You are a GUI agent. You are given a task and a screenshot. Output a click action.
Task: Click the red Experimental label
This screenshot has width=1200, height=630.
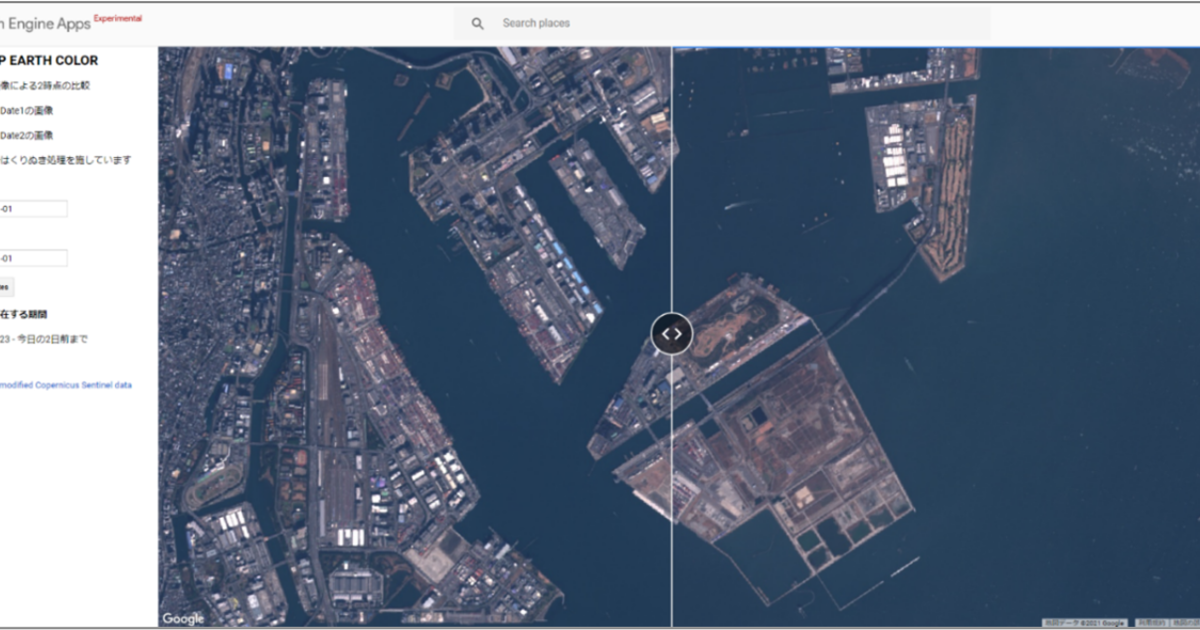click(118, 18)
